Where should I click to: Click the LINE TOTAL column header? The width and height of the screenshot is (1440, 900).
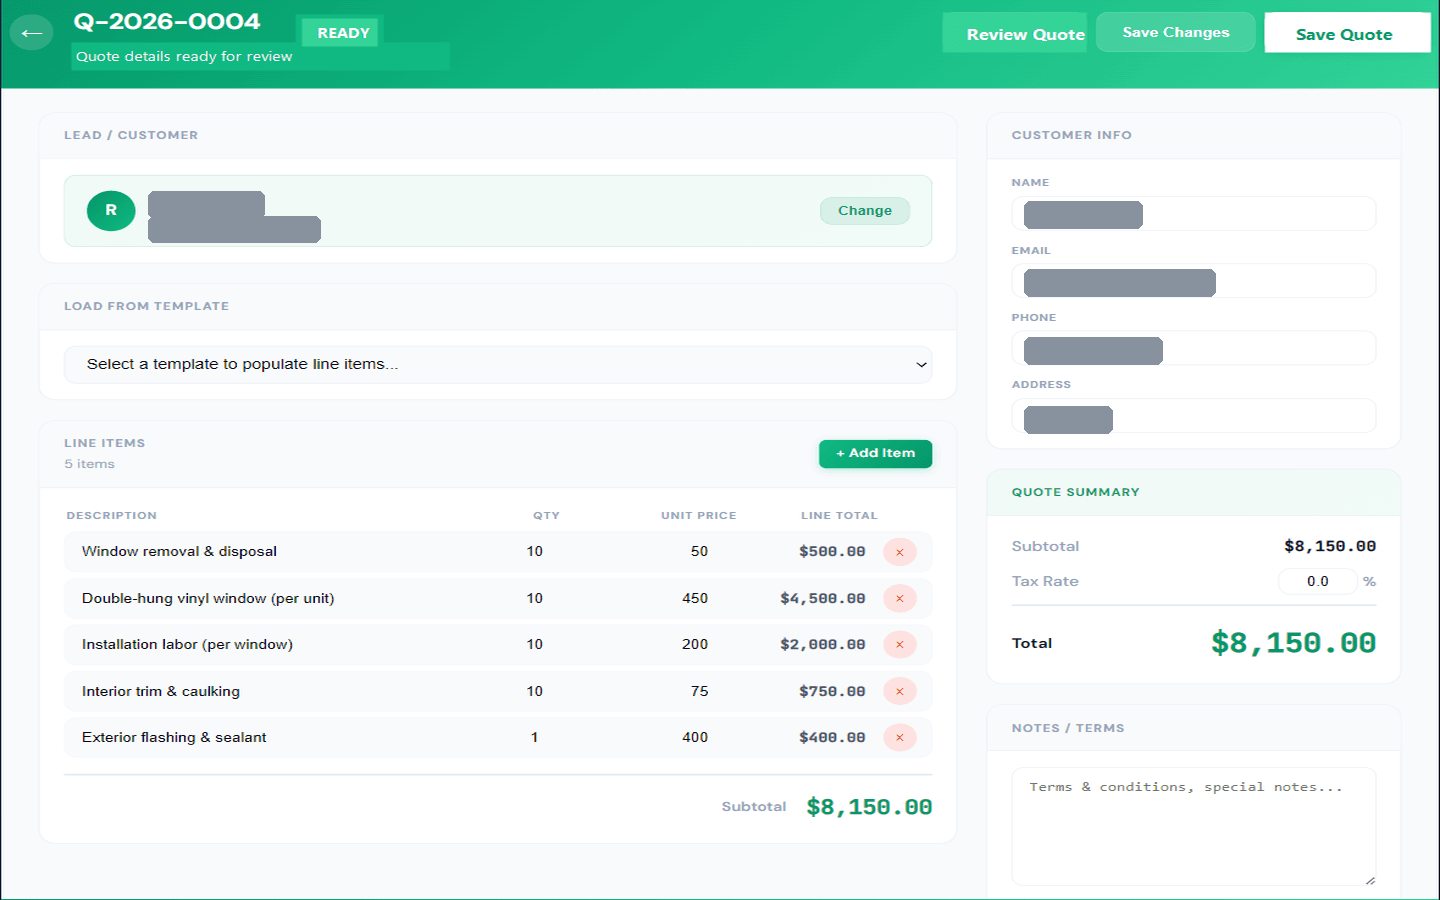click(x=839, y=516)
